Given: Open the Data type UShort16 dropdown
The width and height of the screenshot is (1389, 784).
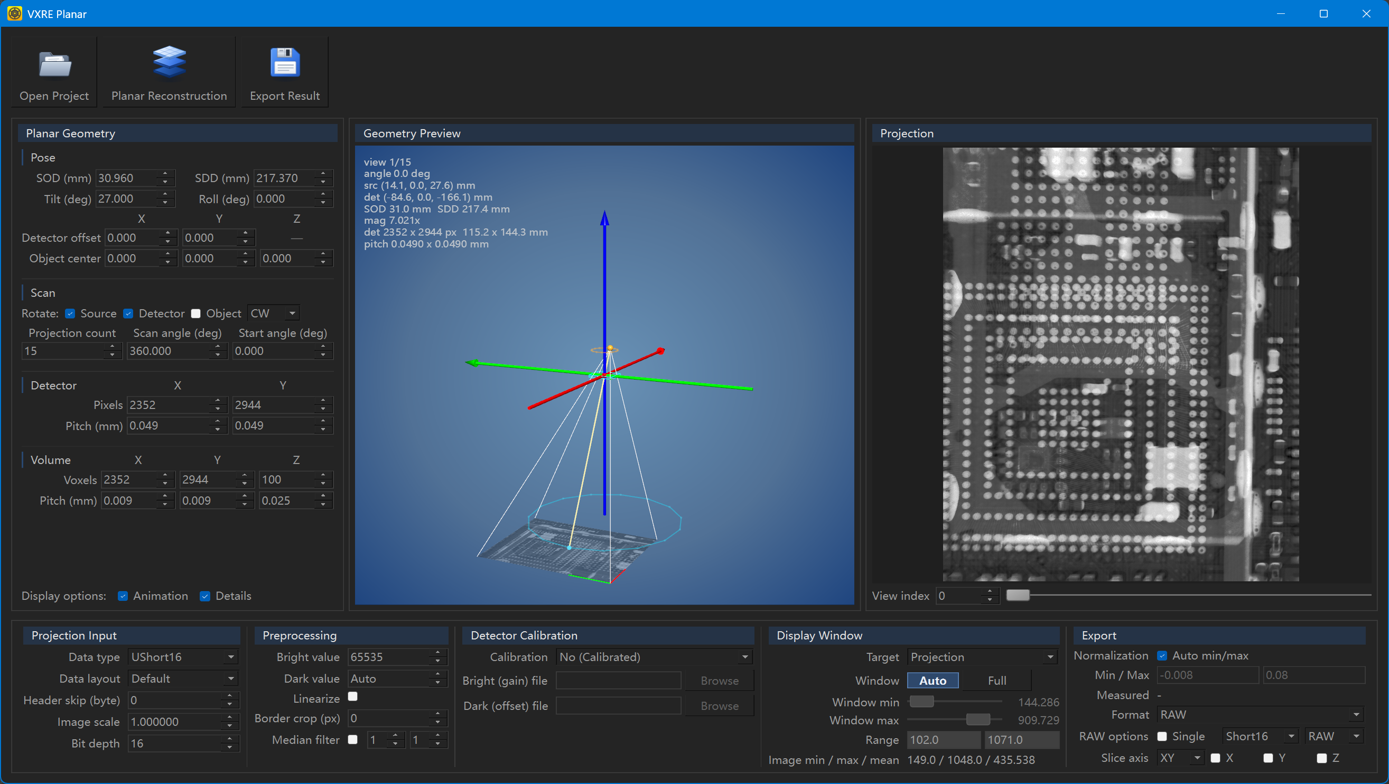Looking at the screenshot, I should (183, 657).
